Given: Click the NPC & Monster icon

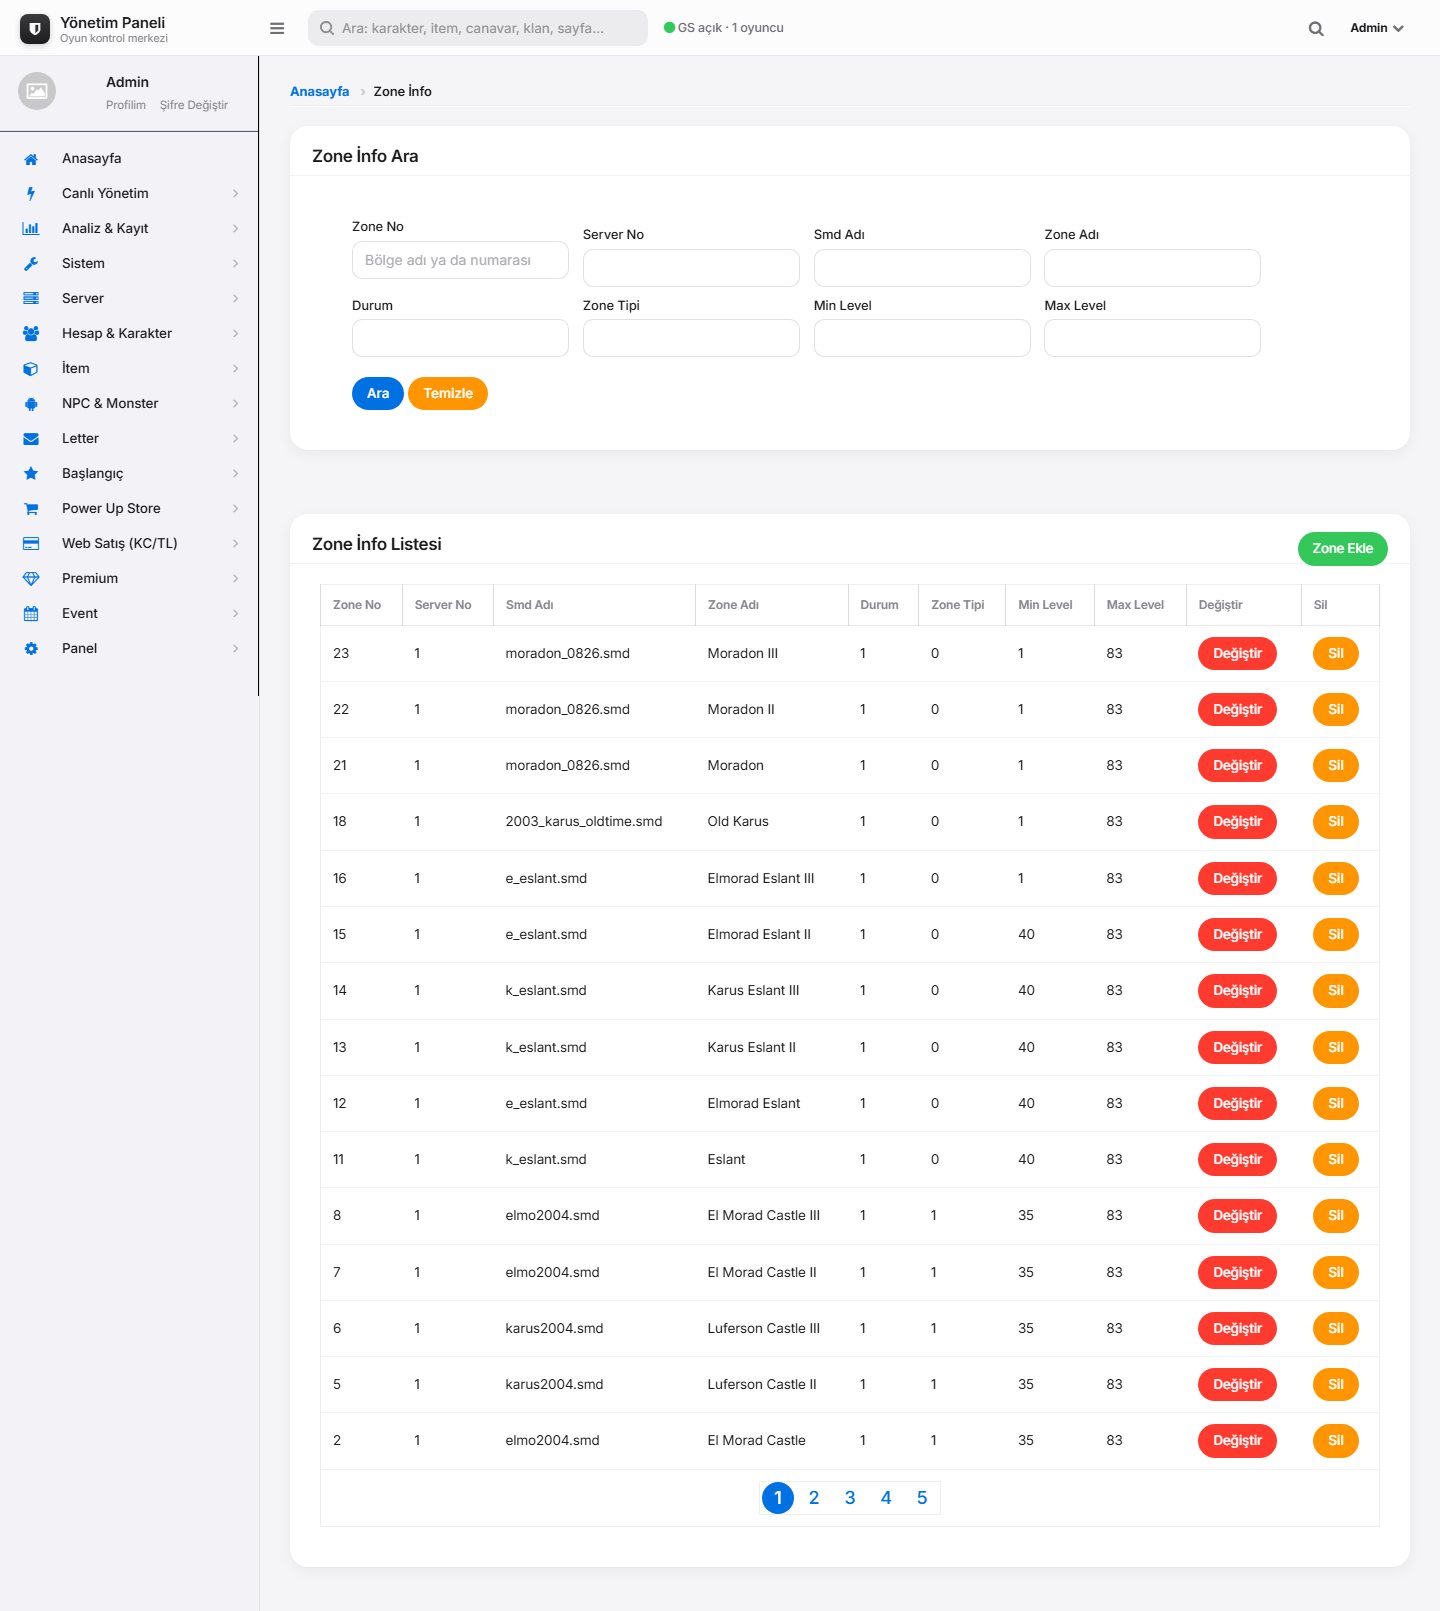Looking at the screenshot, I should [x=31, y=404].
